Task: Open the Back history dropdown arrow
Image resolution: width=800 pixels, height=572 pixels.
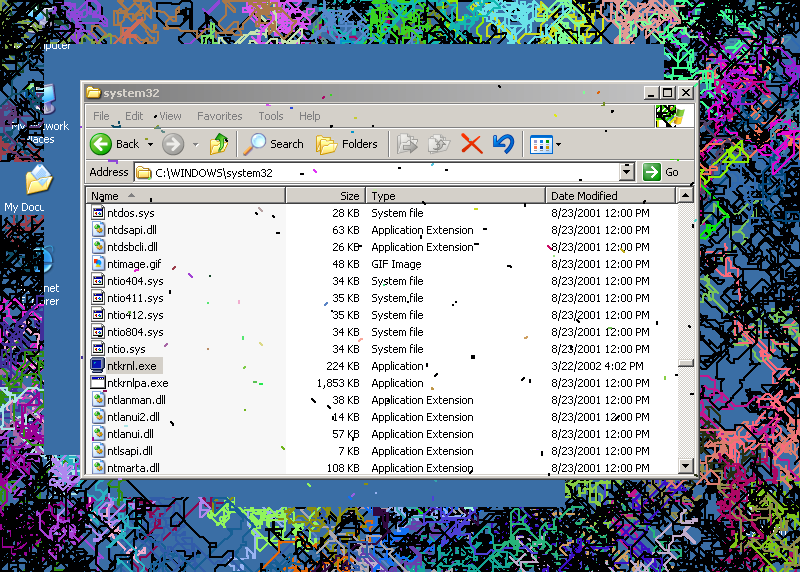Action: coord(150,144)
